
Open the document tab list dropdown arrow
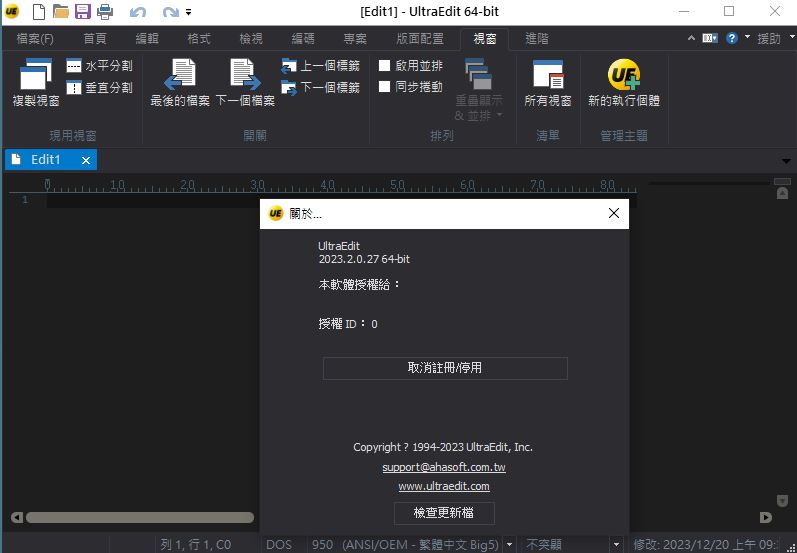click(786, 161)
